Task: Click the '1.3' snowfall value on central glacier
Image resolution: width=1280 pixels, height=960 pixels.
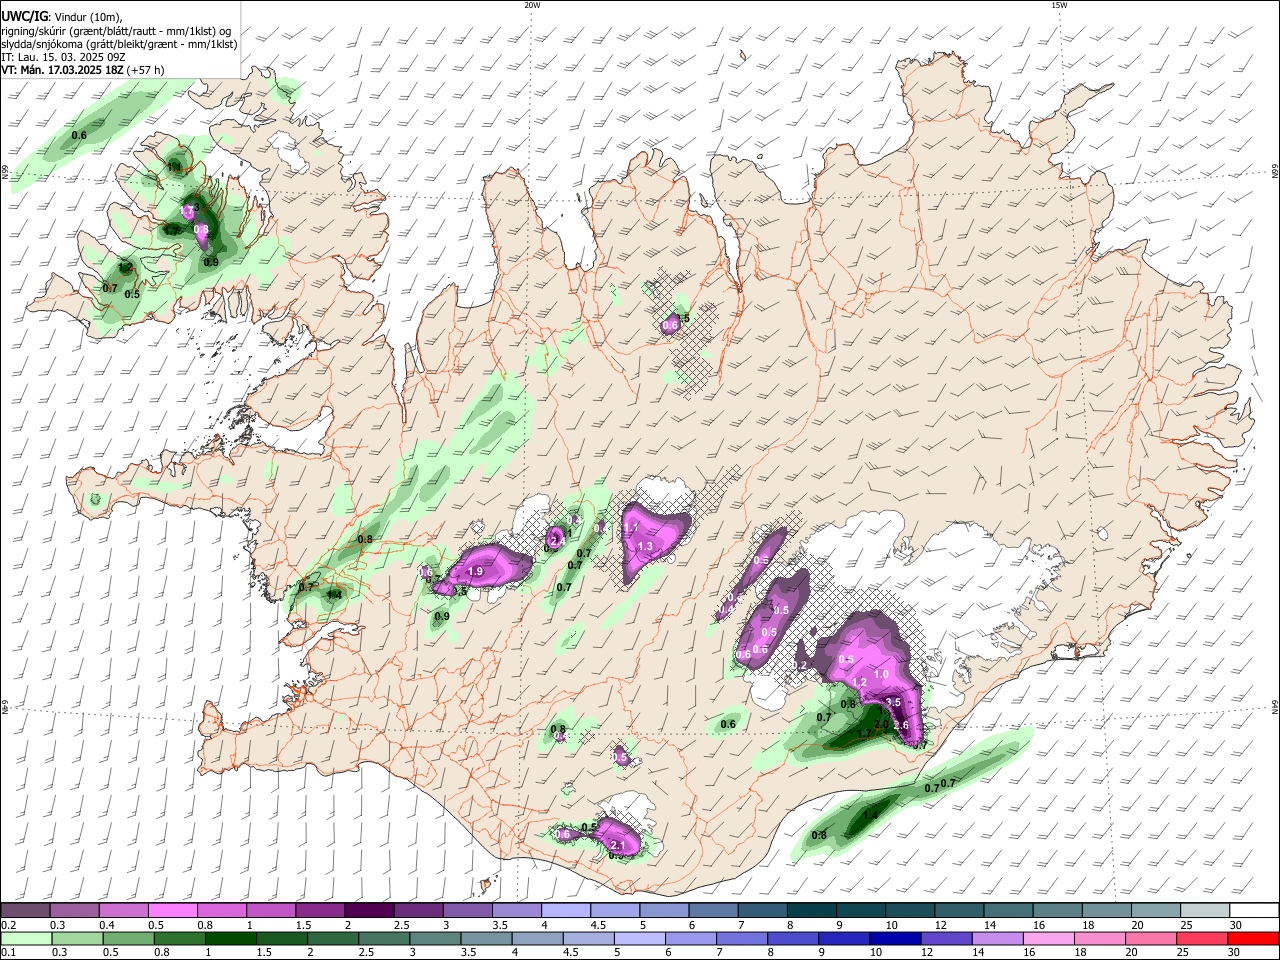Action: [645, 547]
